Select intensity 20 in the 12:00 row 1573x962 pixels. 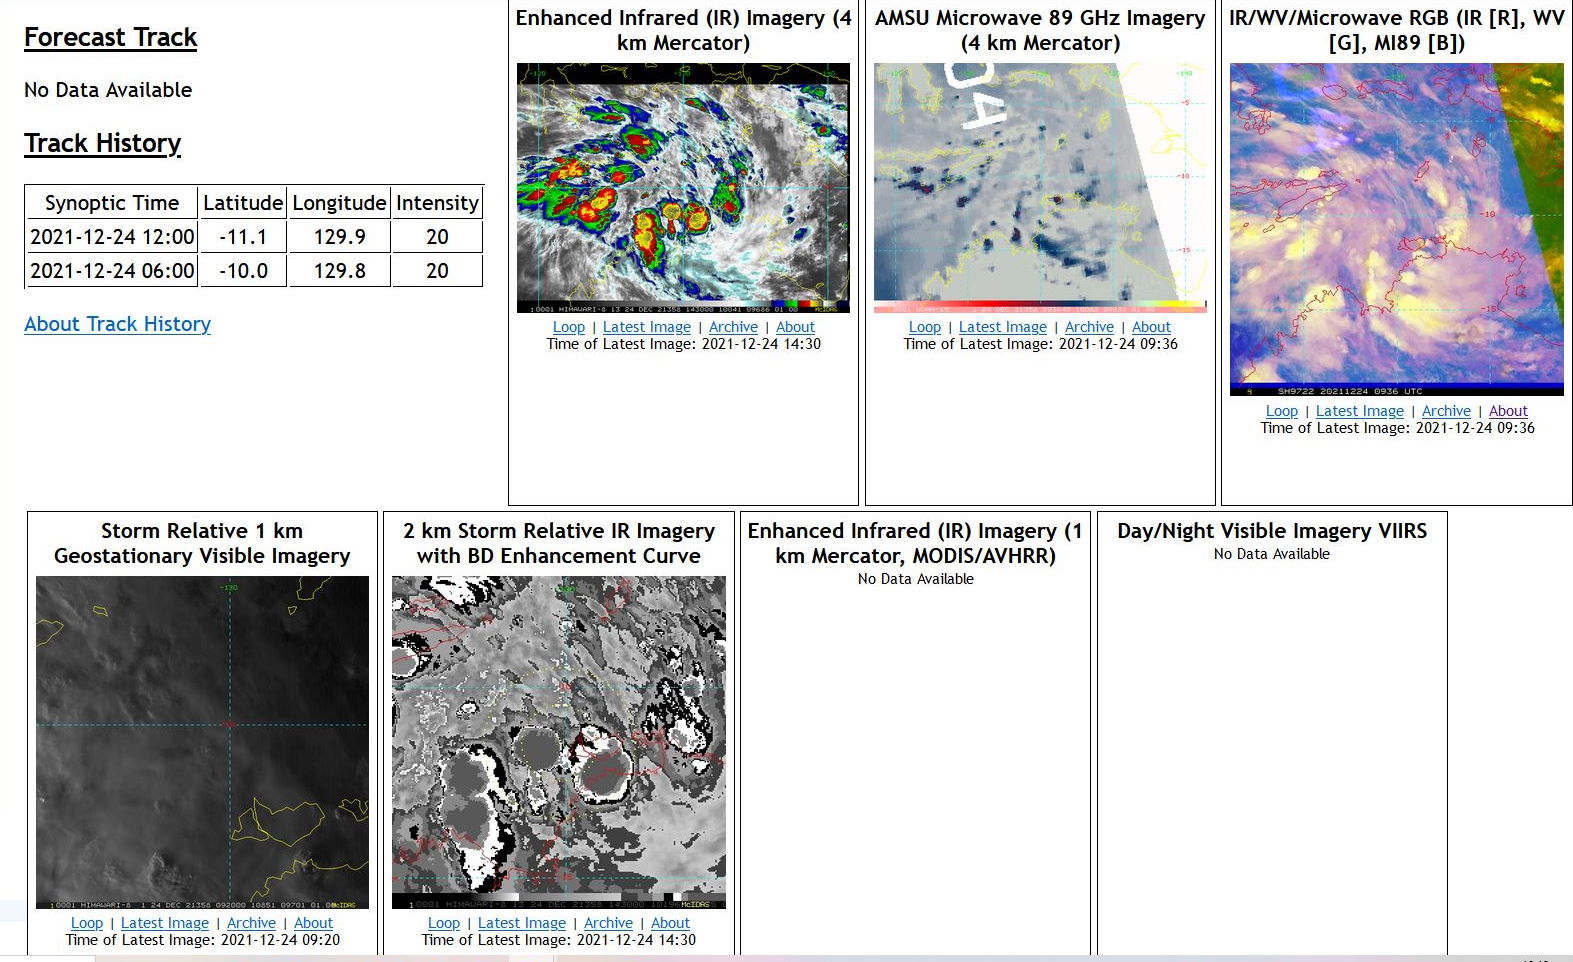(437, 237)
